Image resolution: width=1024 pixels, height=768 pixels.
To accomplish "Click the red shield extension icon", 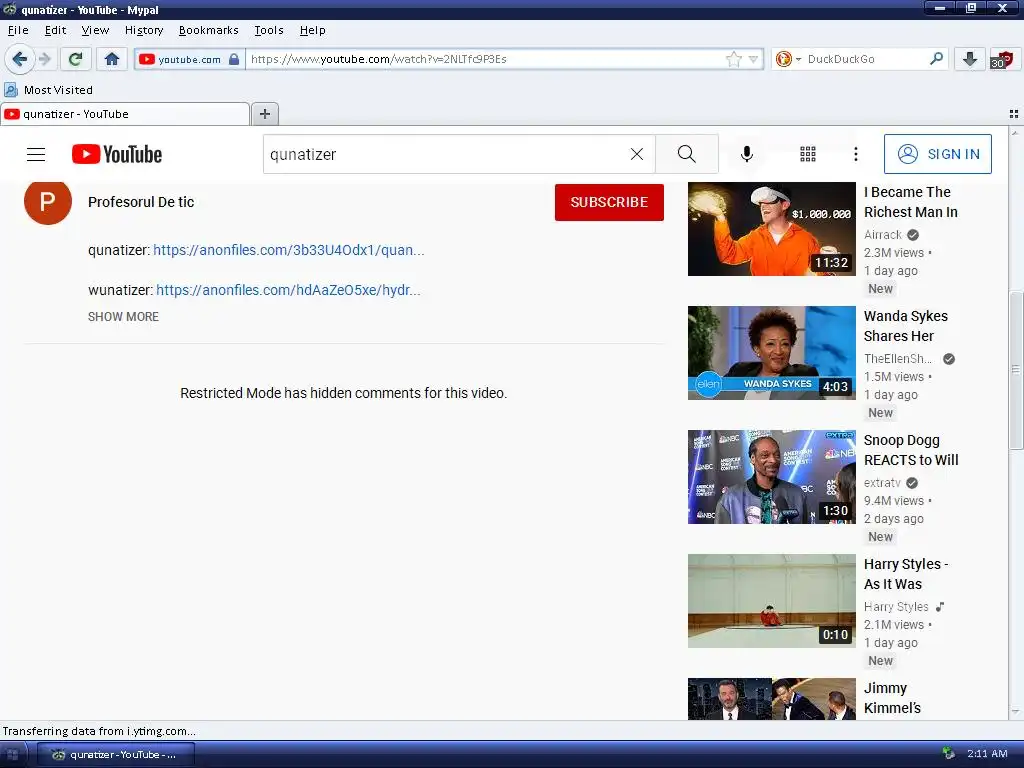I will [1001, 59].
